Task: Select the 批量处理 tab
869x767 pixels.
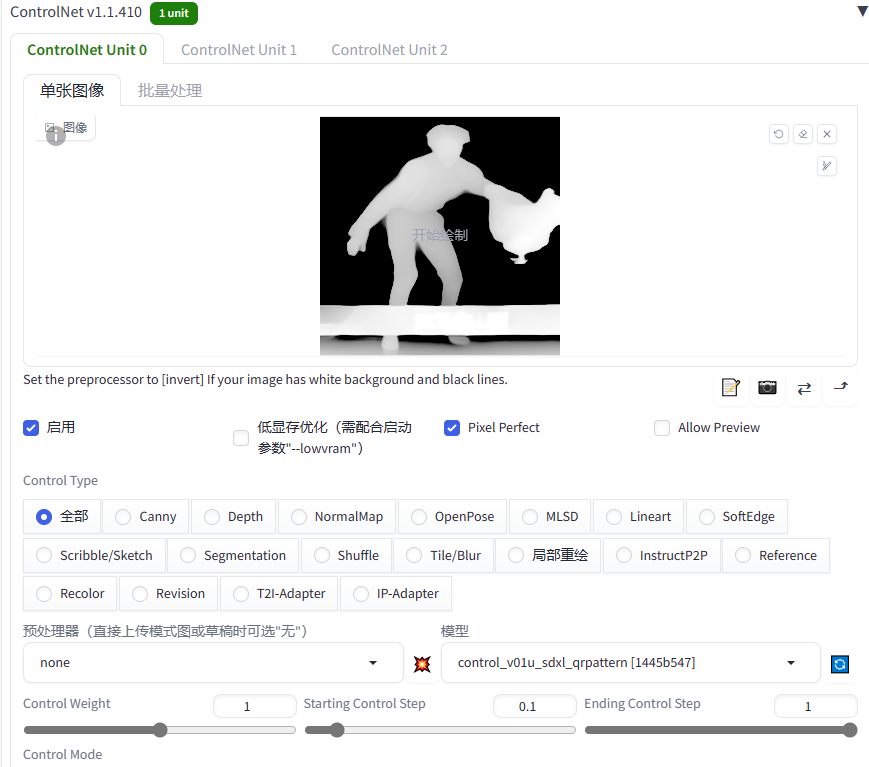Action: click(170, 90)
